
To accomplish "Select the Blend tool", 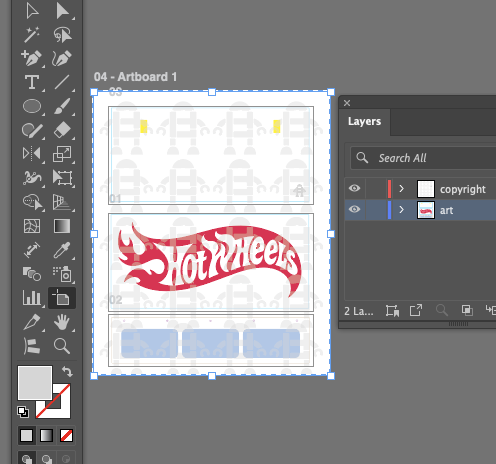I will coord(32,274).
